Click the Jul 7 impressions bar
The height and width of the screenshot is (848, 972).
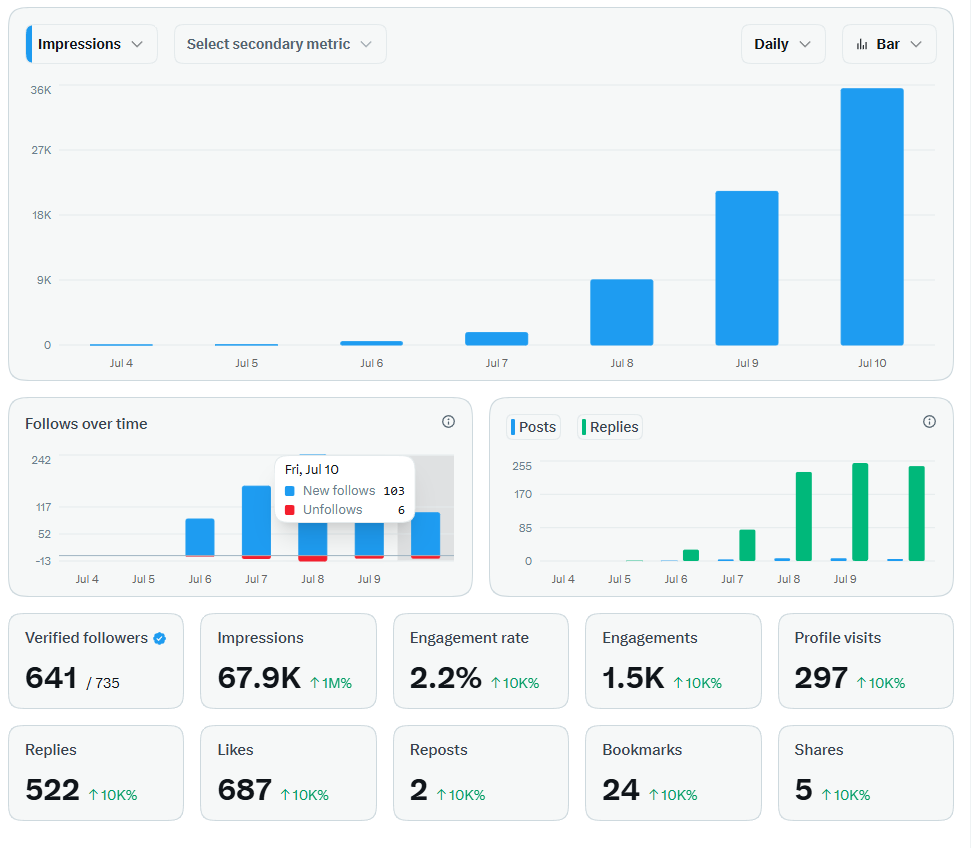(497, 338)
